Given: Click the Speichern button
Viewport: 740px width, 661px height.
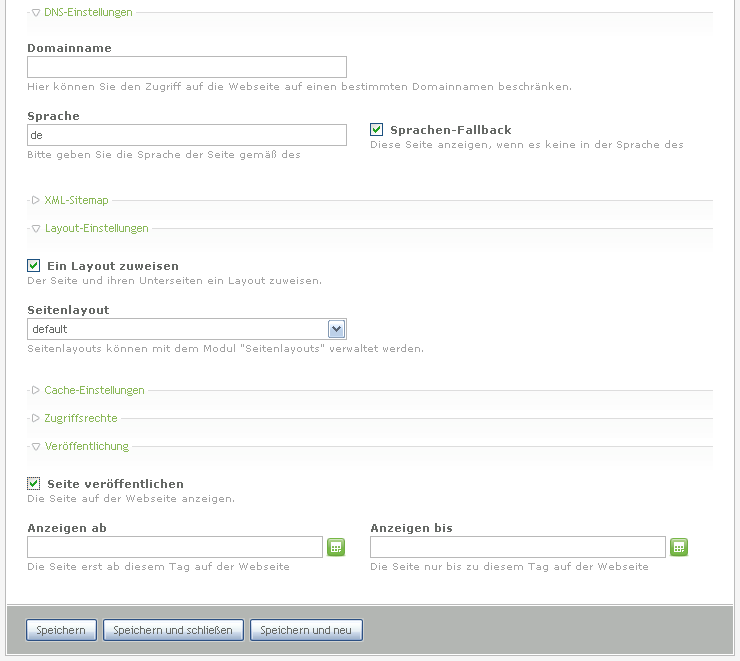Looking at the screenshot, I should (62, 631).
